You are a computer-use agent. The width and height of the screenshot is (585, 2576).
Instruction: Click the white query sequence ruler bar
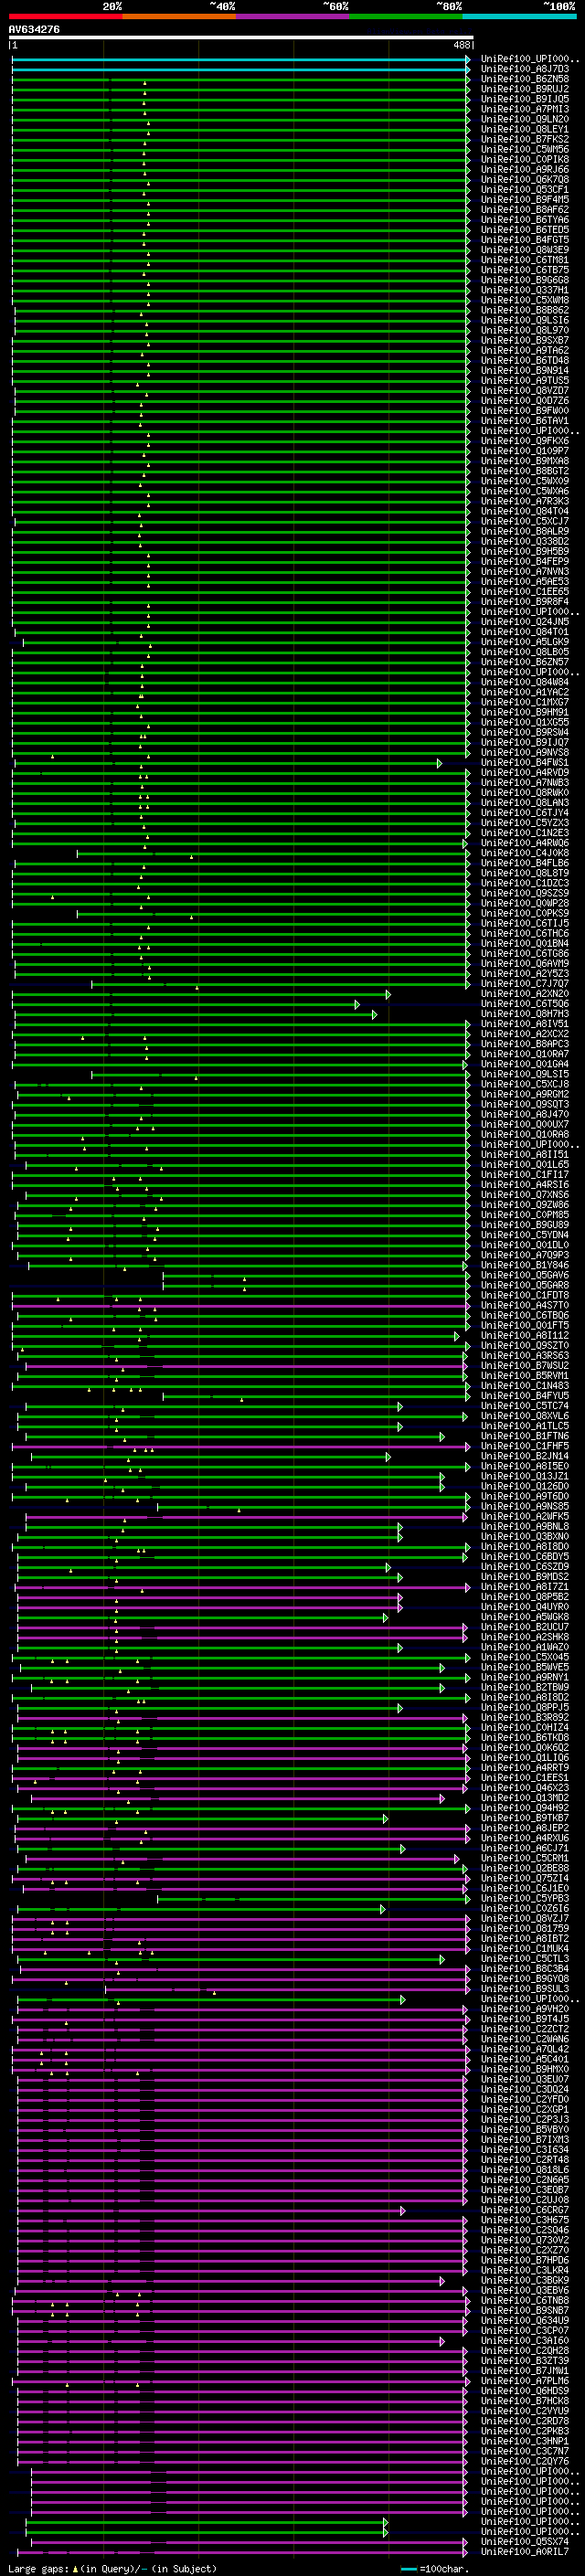[x=241, y=38]
